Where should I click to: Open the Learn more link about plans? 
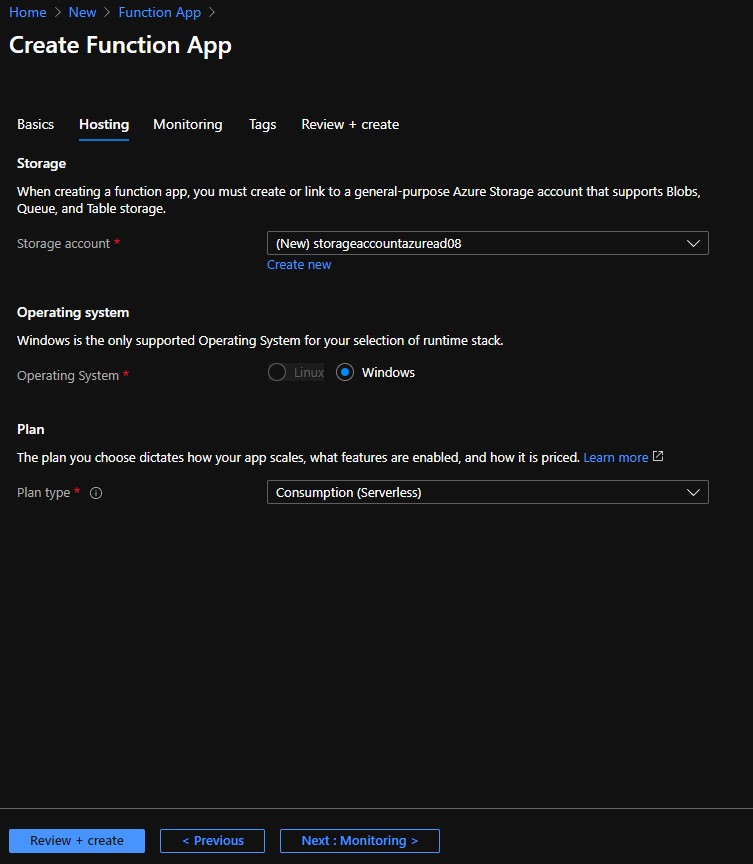pos(615,457)
